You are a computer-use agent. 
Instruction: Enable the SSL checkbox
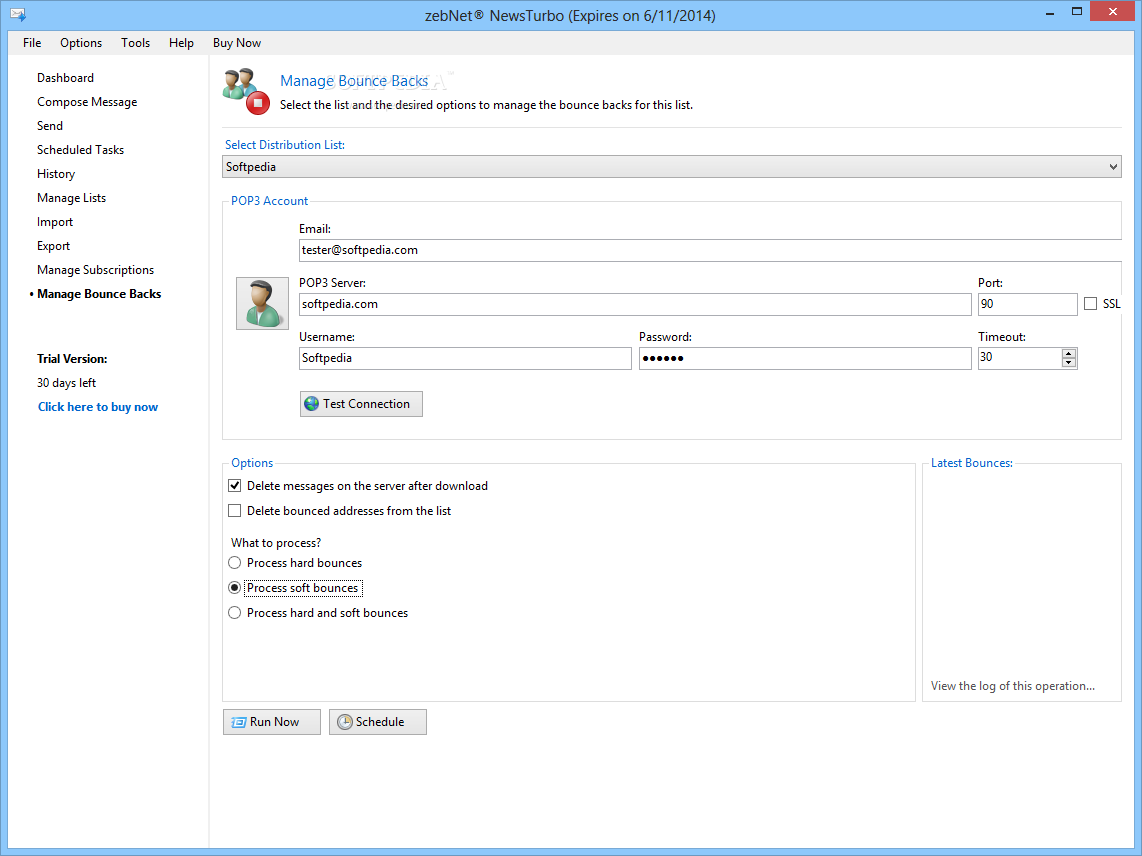(x=1090, y=304)
